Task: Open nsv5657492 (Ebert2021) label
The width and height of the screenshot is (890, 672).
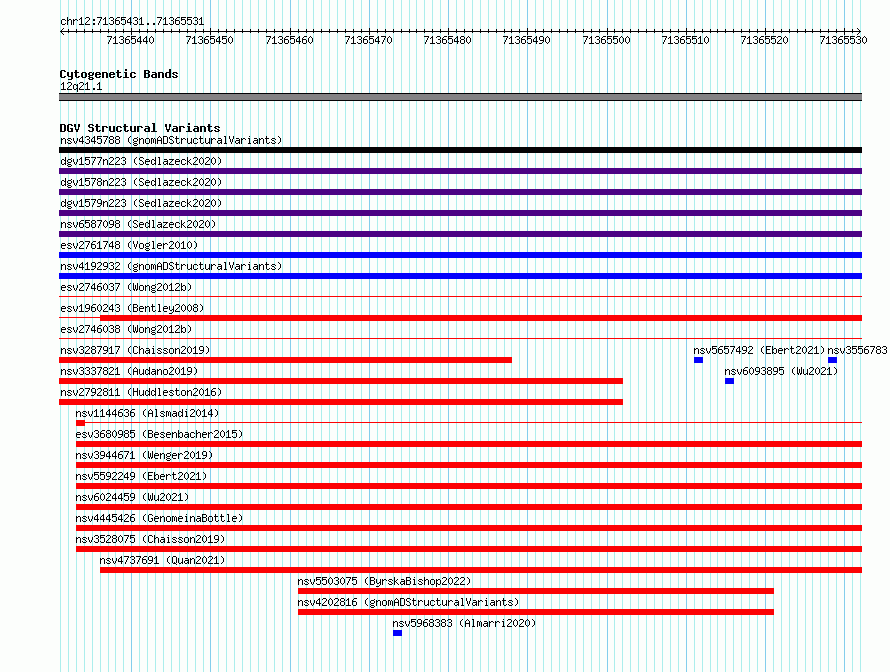Action: click(759, 350)
